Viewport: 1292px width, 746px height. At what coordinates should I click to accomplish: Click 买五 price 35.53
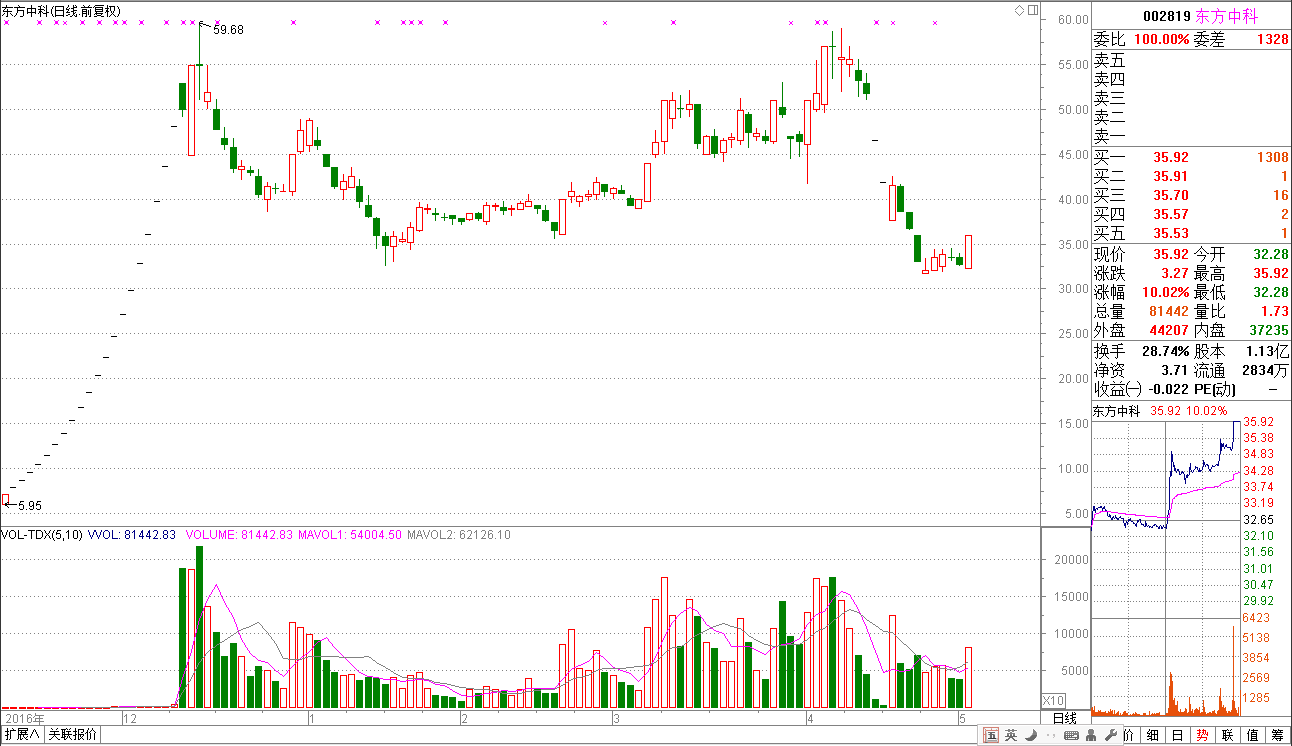coord(1171,234)
